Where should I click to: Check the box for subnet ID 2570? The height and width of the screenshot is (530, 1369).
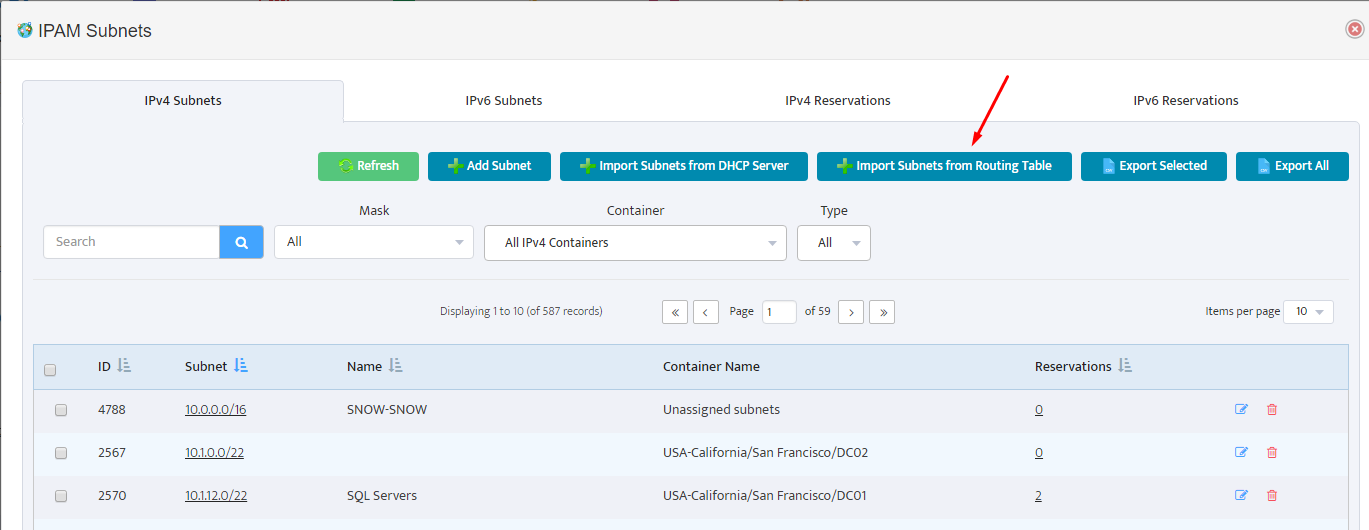(x=61, y=496)
